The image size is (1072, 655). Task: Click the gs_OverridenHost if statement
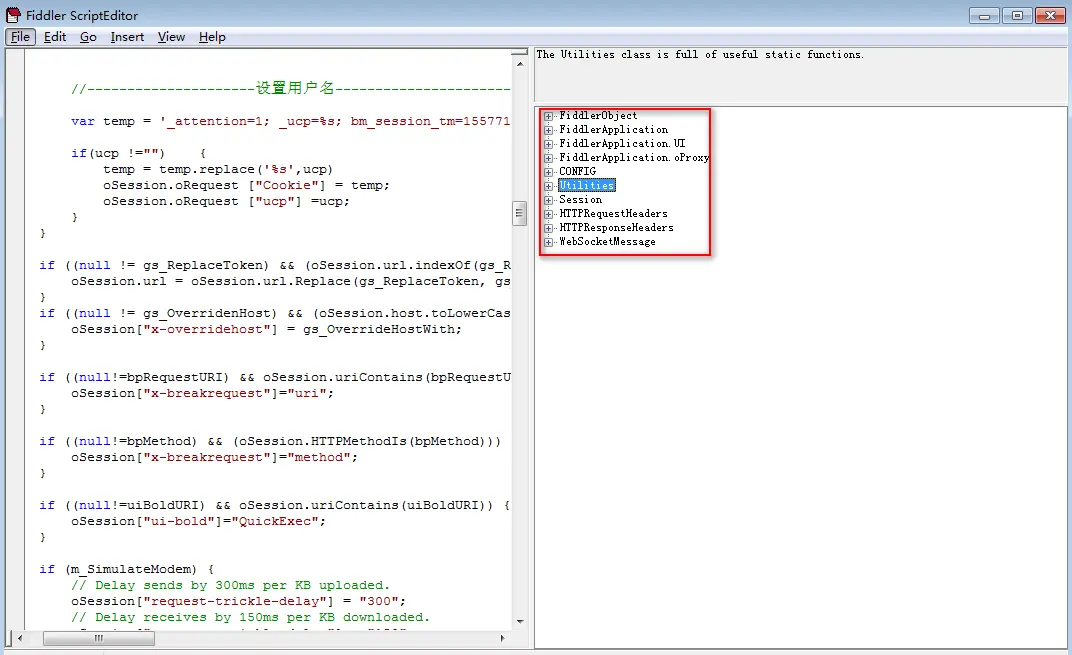pos(275,313)
